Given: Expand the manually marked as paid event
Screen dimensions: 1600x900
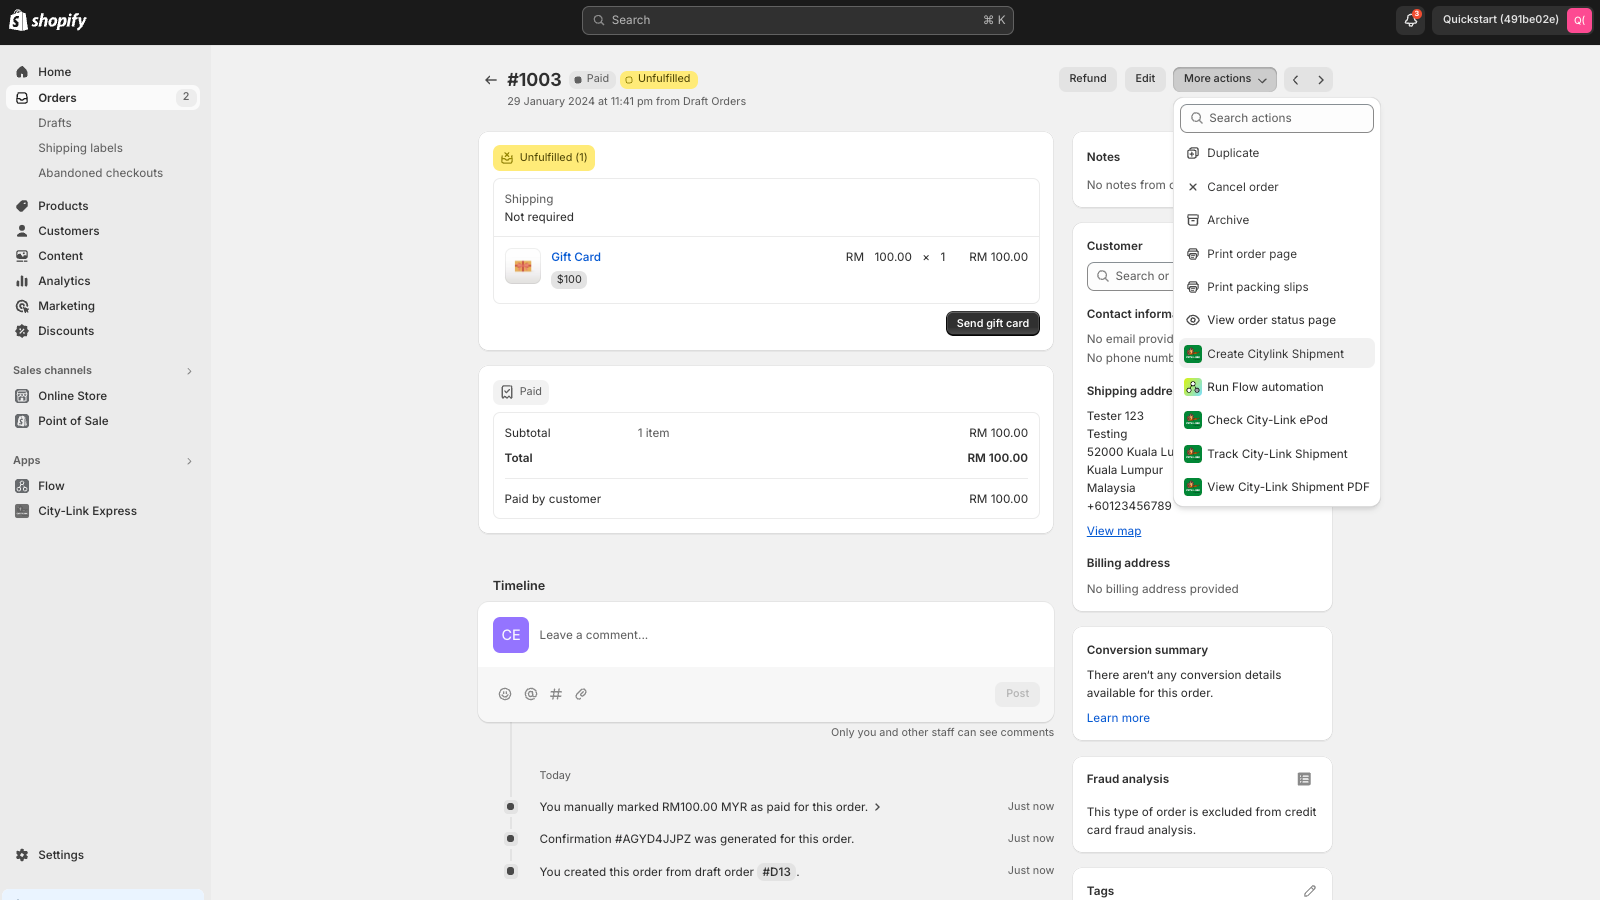Looking at the screenshot, I should 878,807.
